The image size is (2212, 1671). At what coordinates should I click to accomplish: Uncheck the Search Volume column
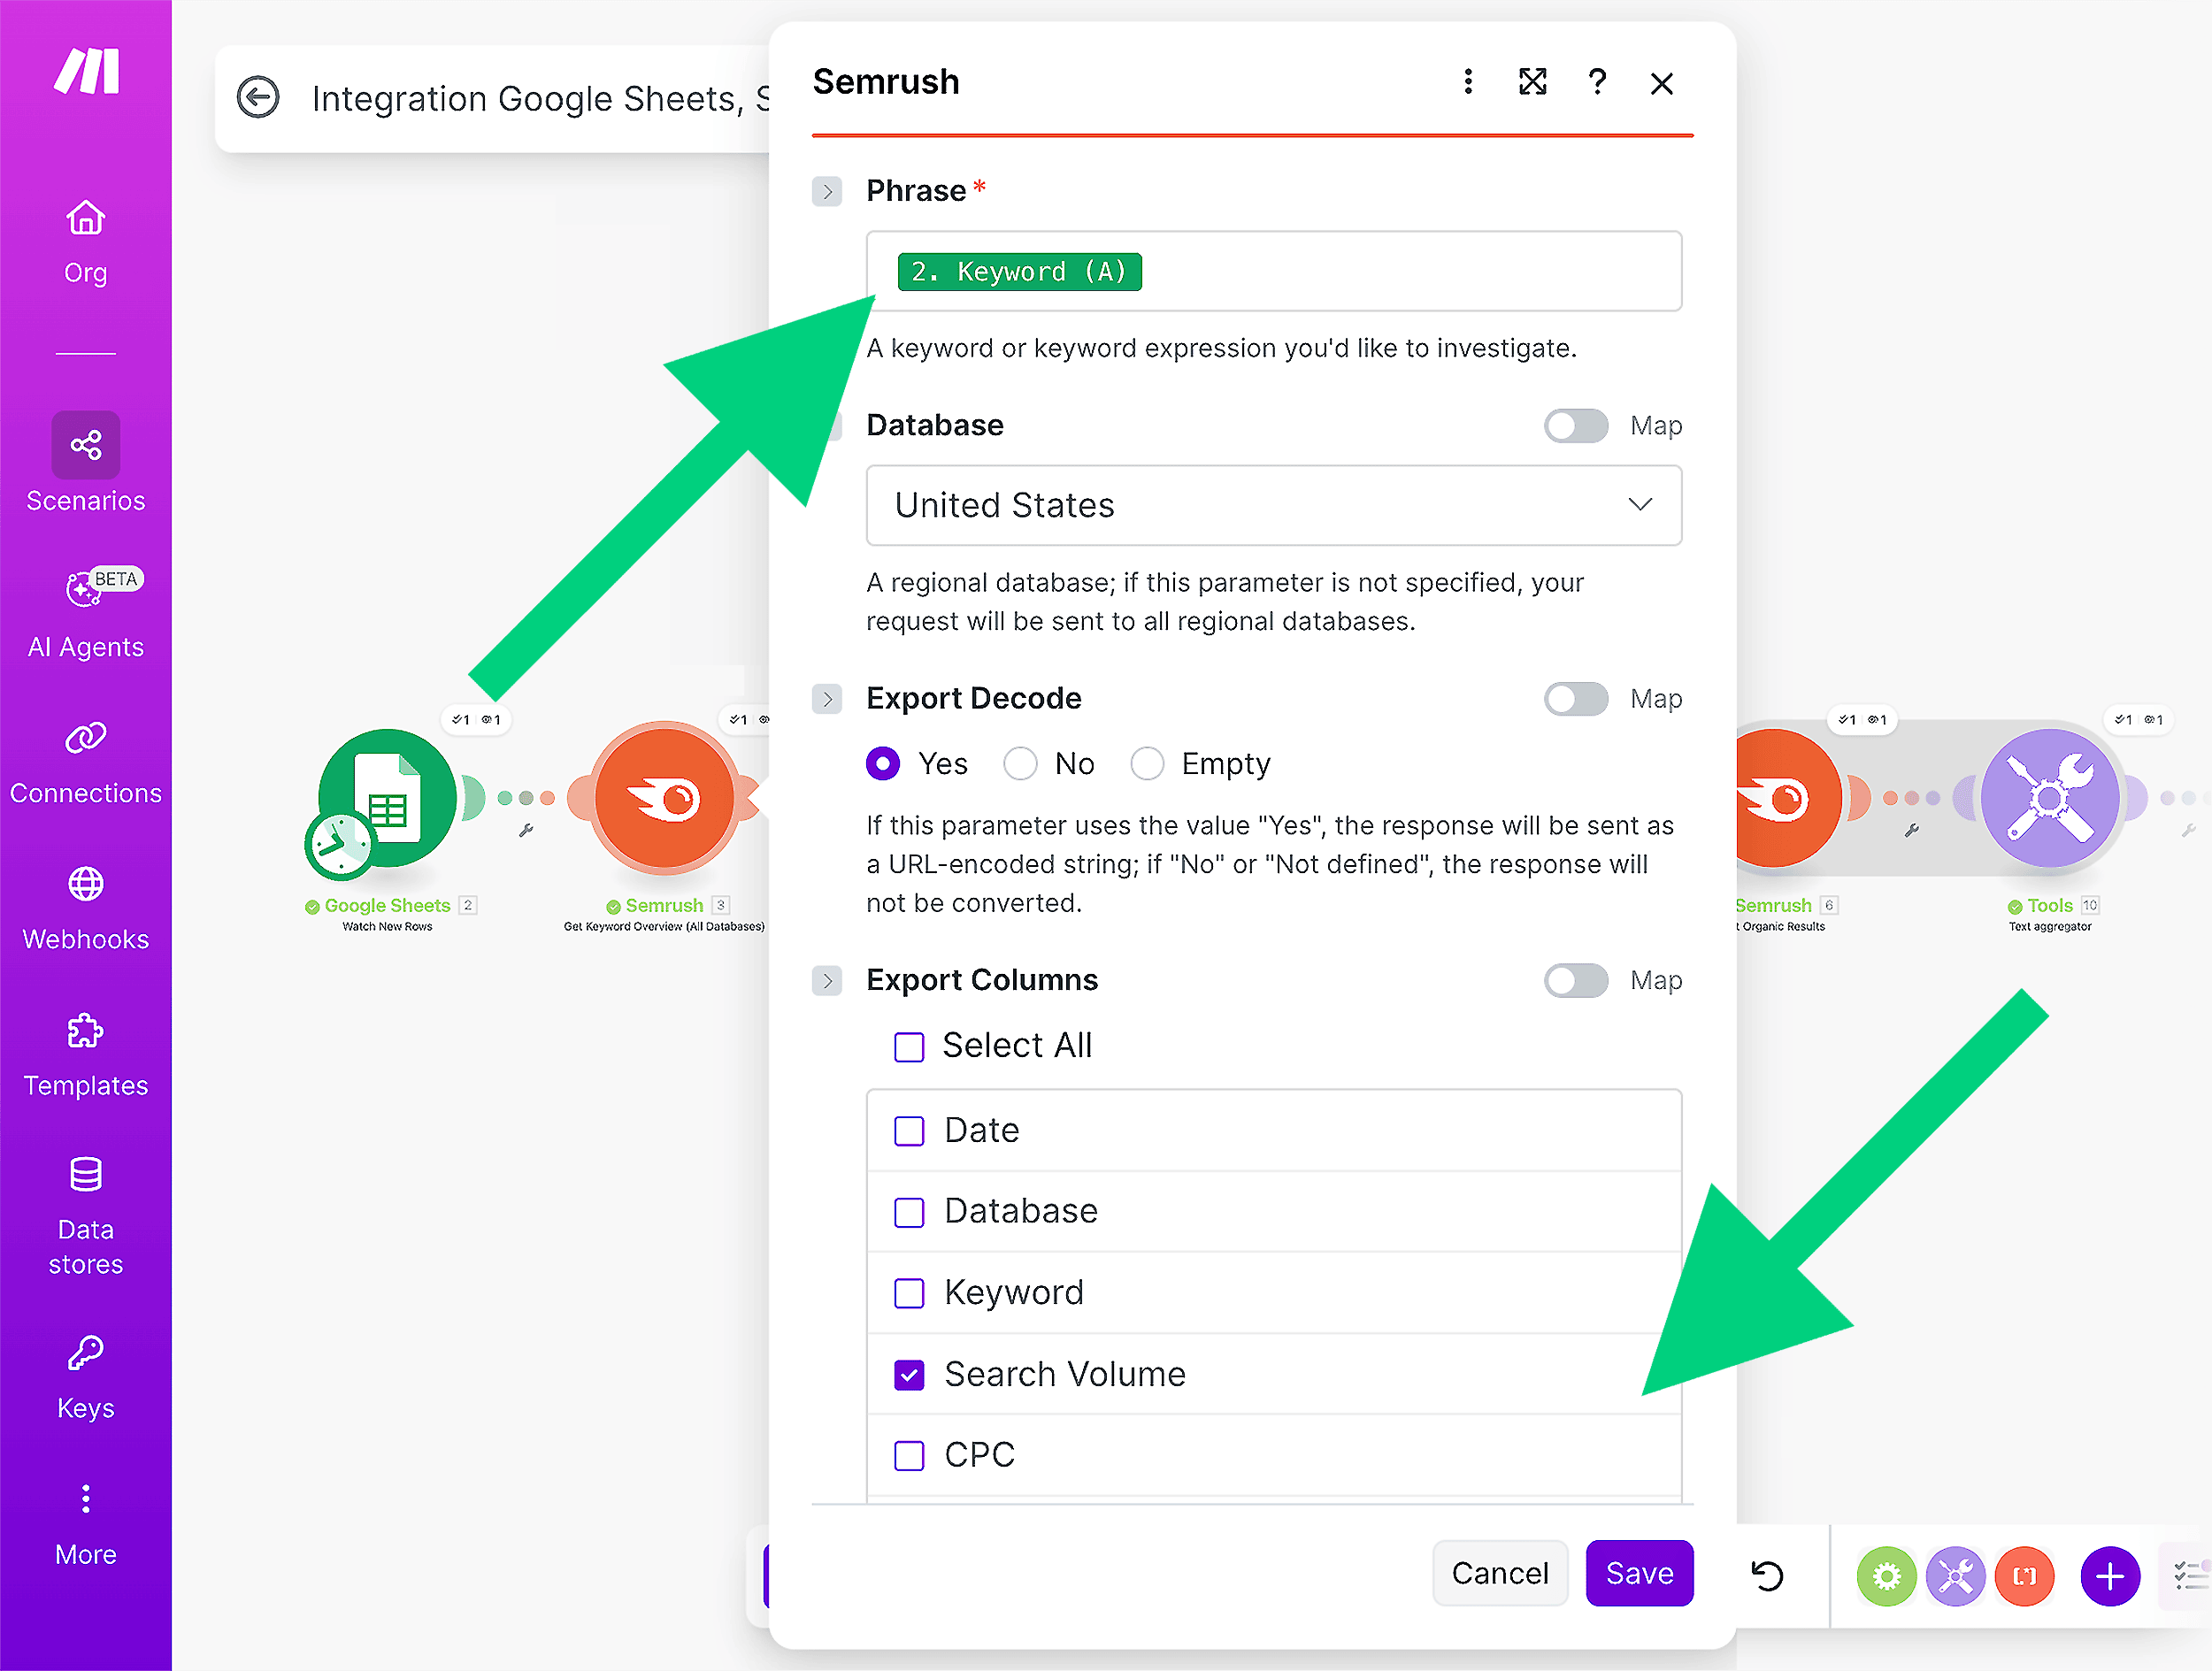[x=909, y=1375]
